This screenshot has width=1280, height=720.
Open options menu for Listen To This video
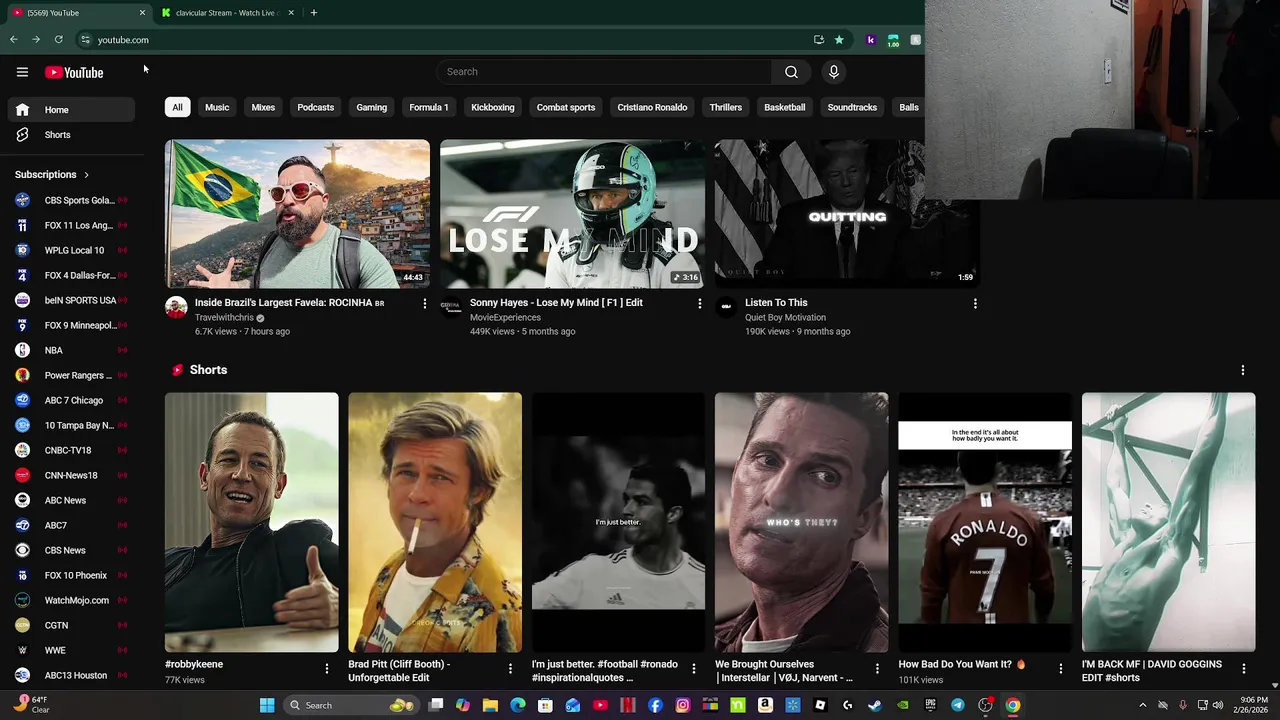(975, 303)
